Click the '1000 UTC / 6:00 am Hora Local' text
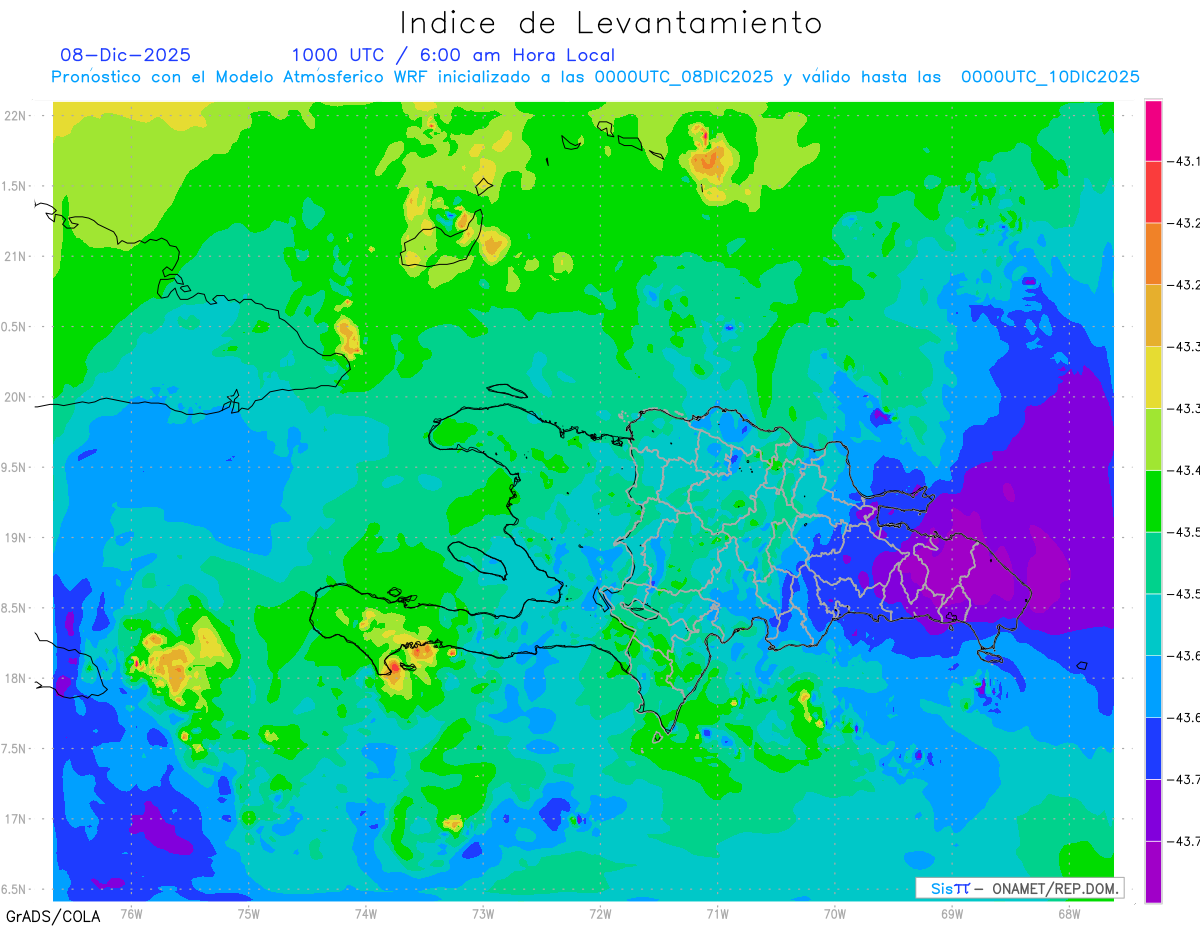 click(453, 56)
